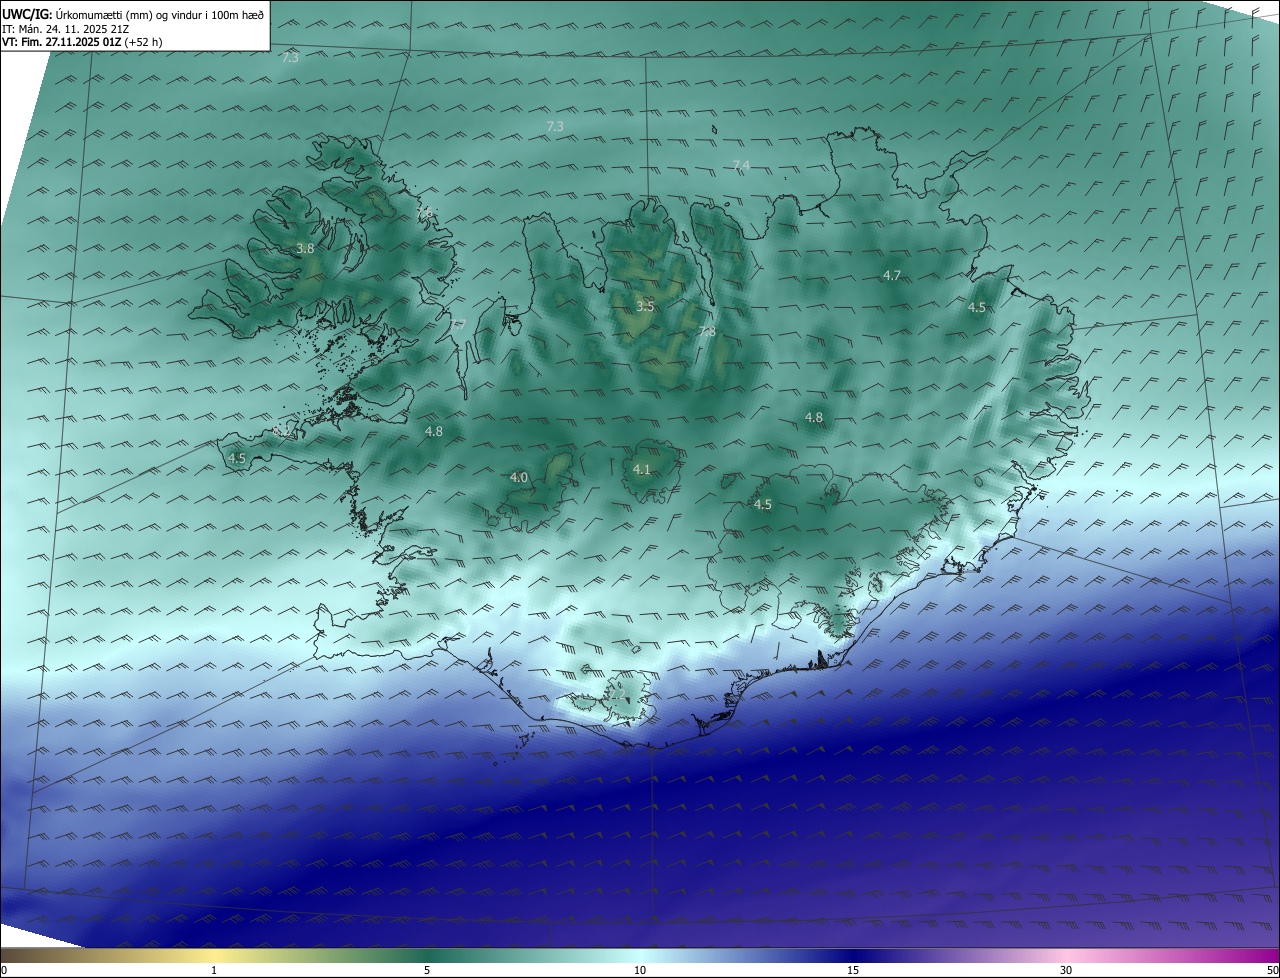The image size is (1280, 978).
Task: Select the 5 tick label on the color scale
Action: (427, 970)
